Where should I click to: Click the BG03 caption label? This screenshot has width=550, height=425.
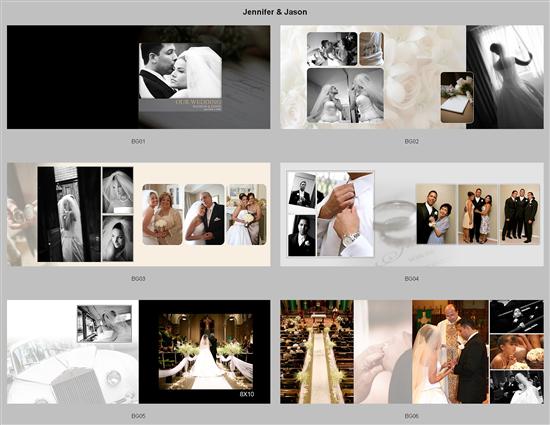tap(138, 279)
